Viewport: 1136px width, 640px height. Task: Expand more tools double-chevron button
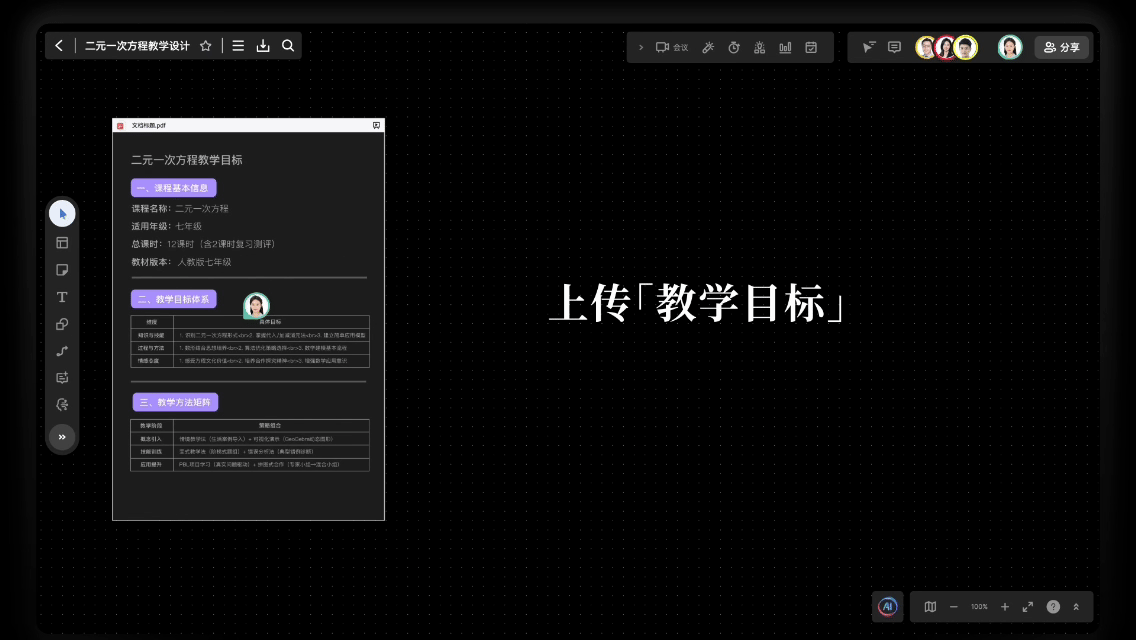tap(62, 437)
